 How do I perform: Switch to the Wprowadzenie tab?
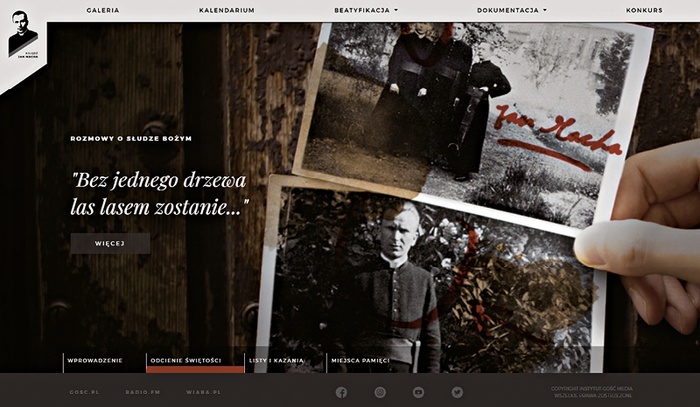(x=95, y=361)
